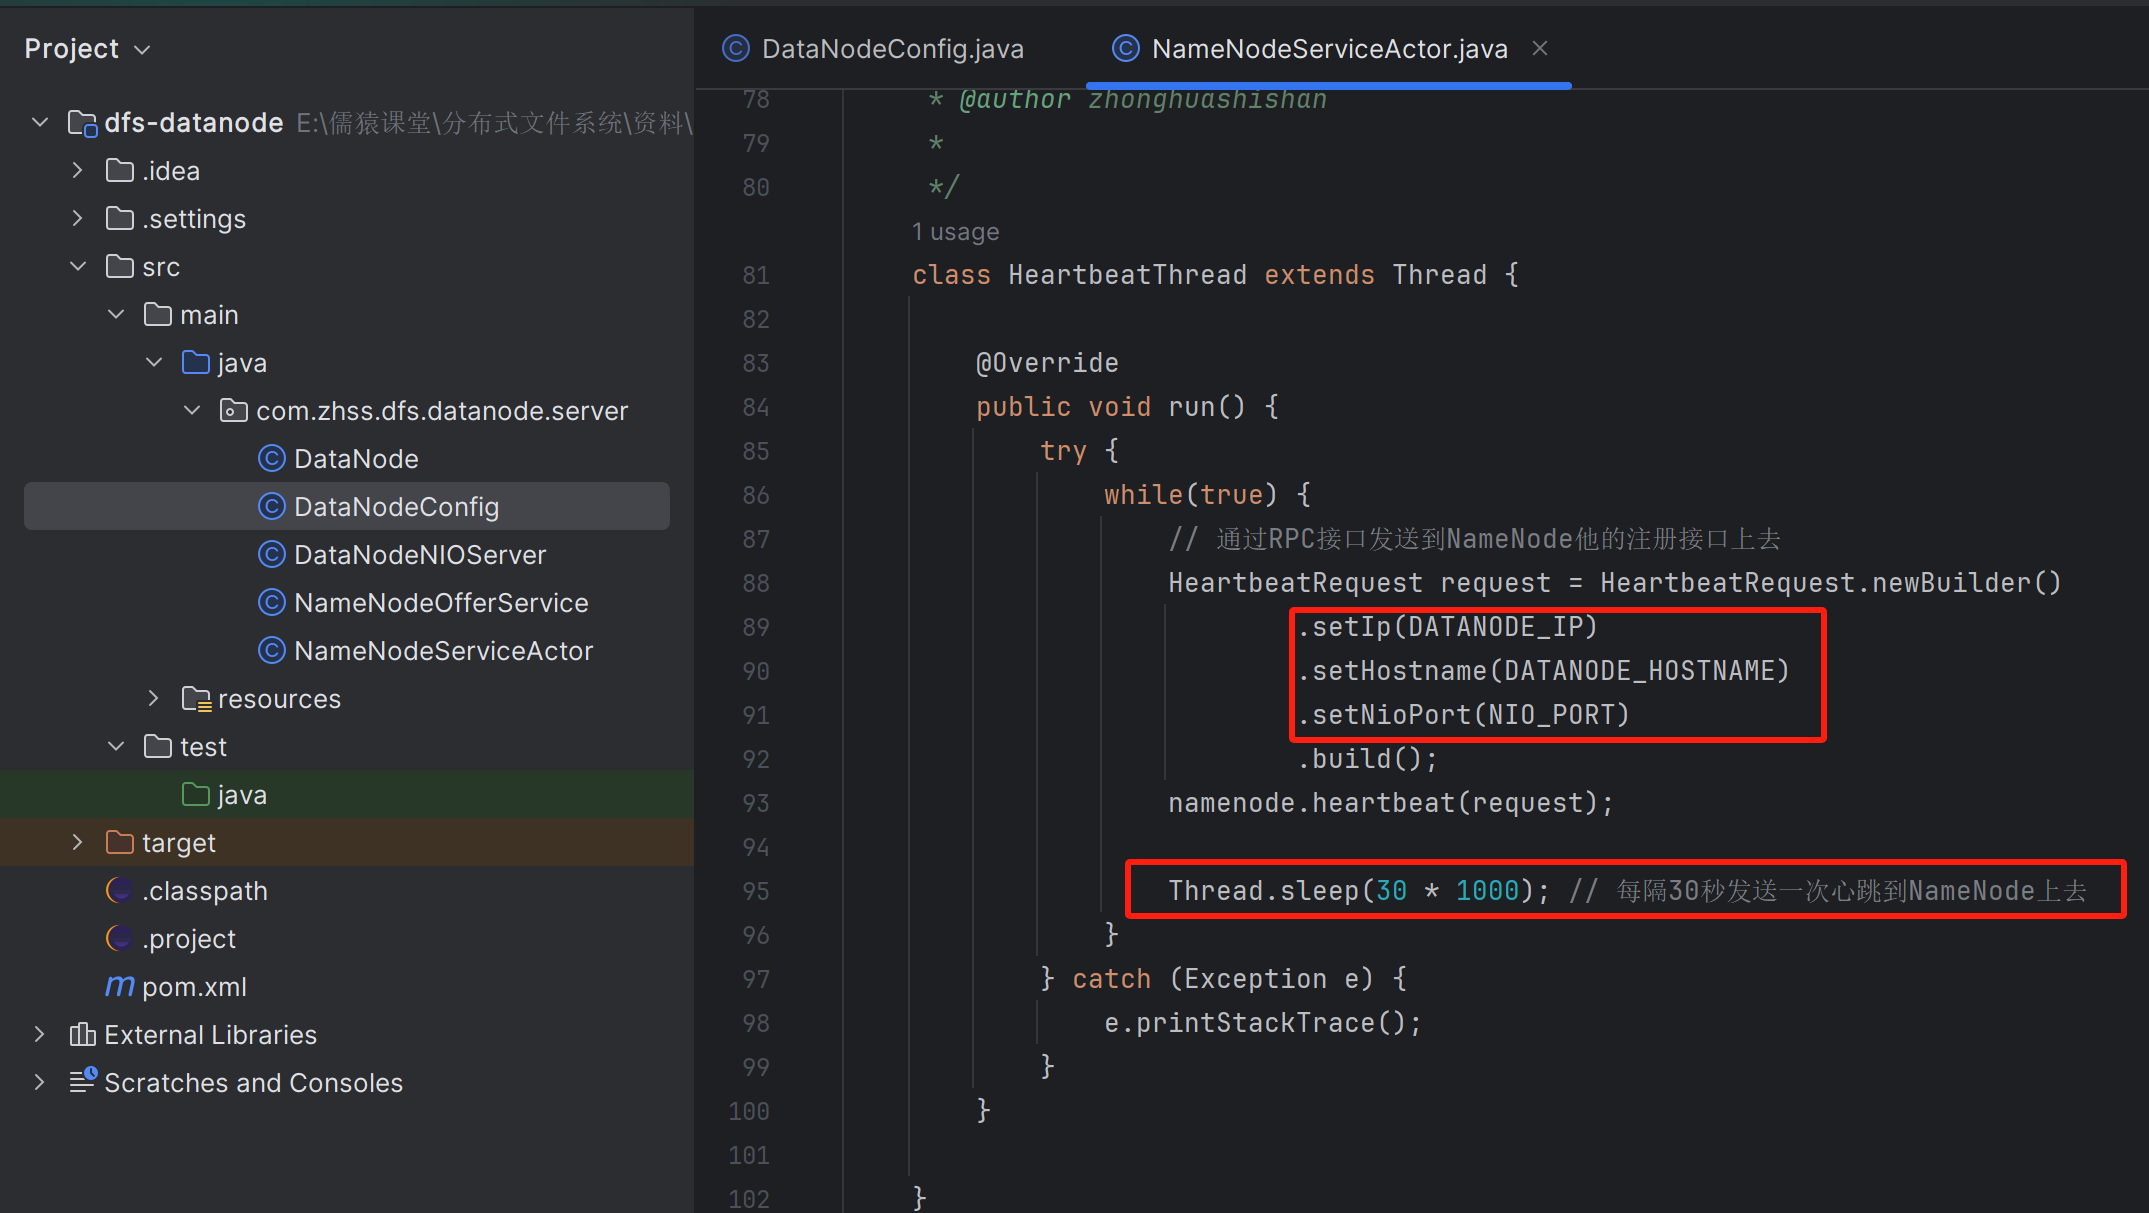Click the DataNodeConfig class icon in tree

click(x=271, y=507)
